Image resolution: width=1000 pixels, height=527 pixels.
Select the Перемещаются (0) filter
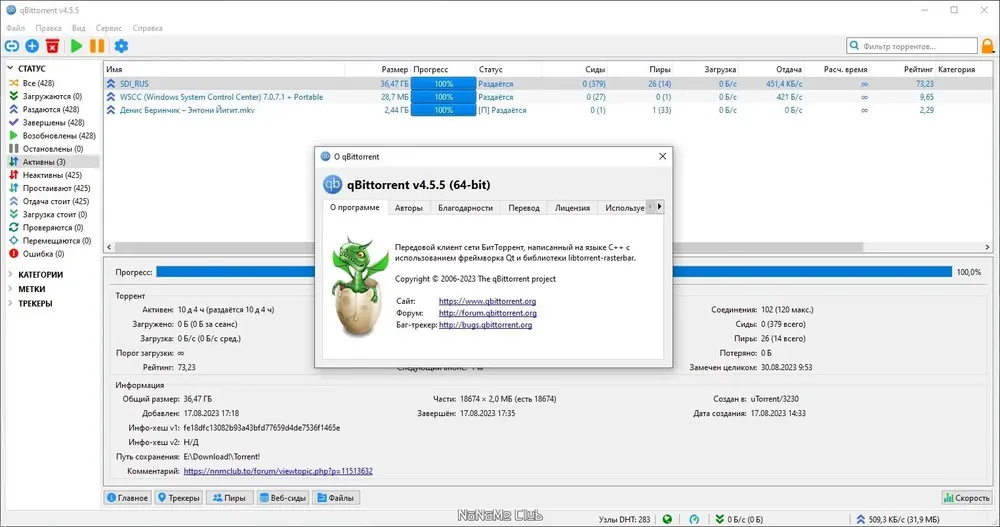click(56, 241)
